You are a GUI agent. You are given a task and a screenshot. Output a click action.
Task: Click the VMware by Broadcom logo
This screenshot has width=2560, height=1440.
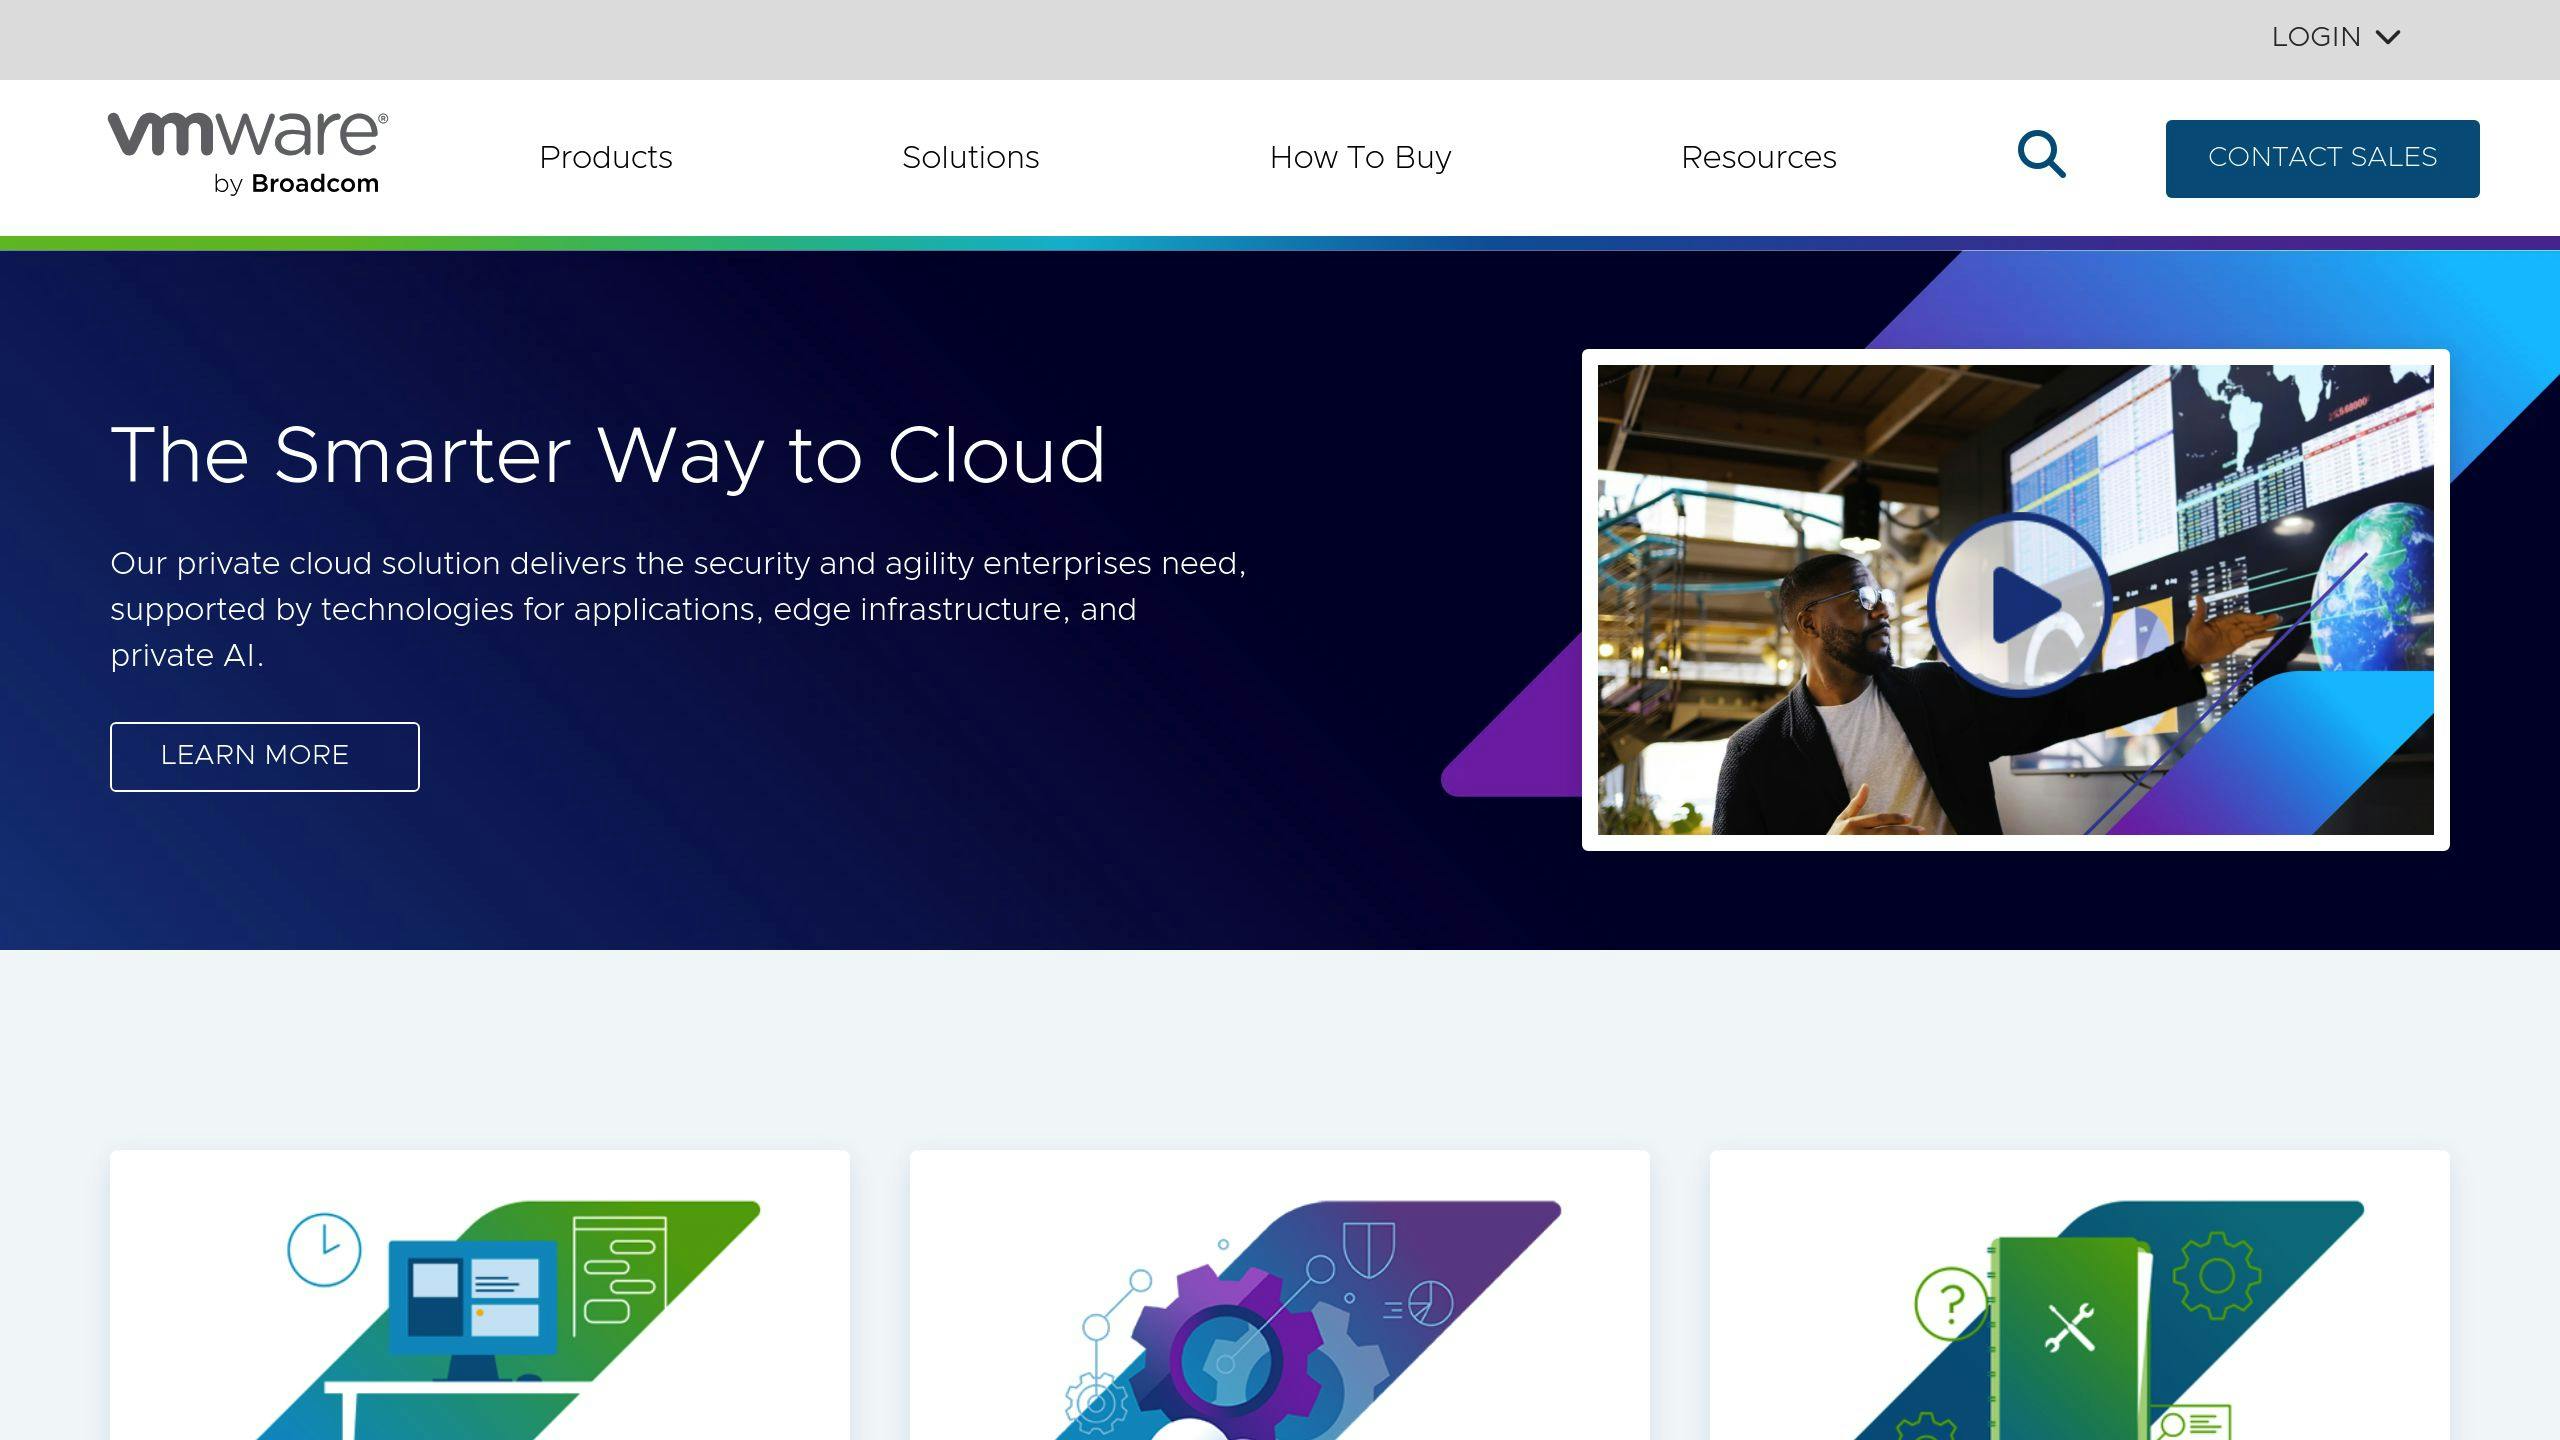247,155
